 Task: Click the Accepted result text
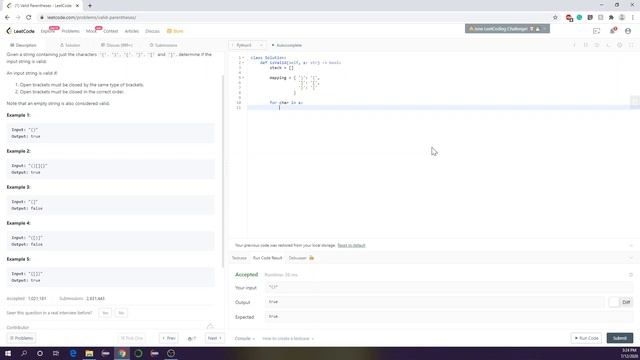click(247, 275)
